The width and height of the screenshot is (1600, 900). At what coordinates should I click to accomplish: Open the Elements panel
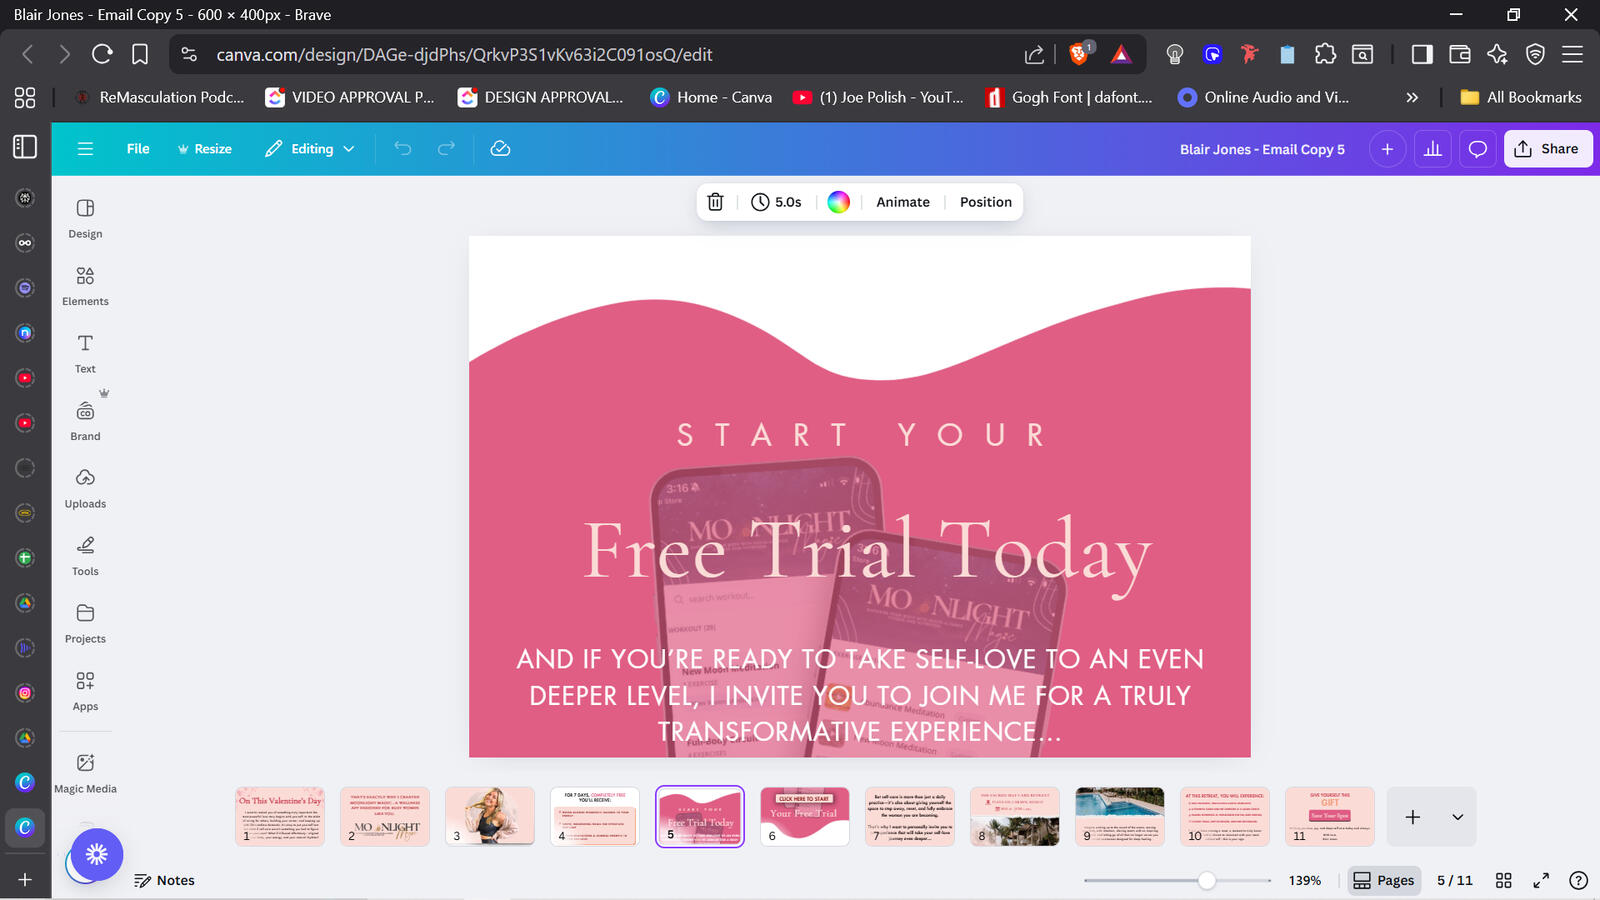(85, 286)
